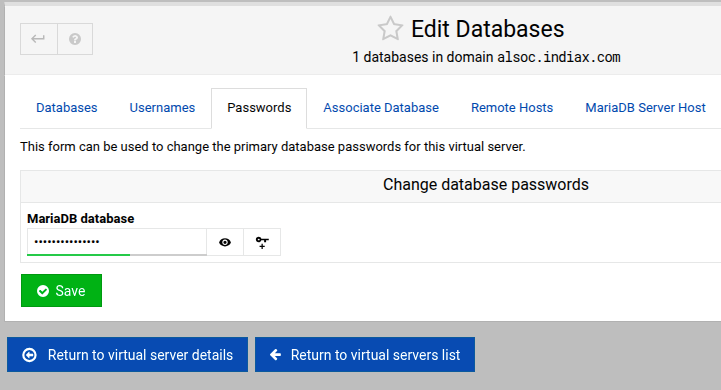Go to Associate Database tab
The height and width of the screenshot is (390, 721).
coord(381,108)
